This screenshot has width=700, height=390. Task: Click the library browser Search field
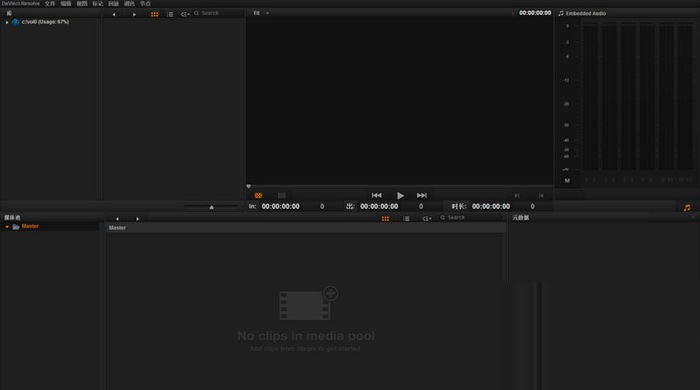point(218,13)
